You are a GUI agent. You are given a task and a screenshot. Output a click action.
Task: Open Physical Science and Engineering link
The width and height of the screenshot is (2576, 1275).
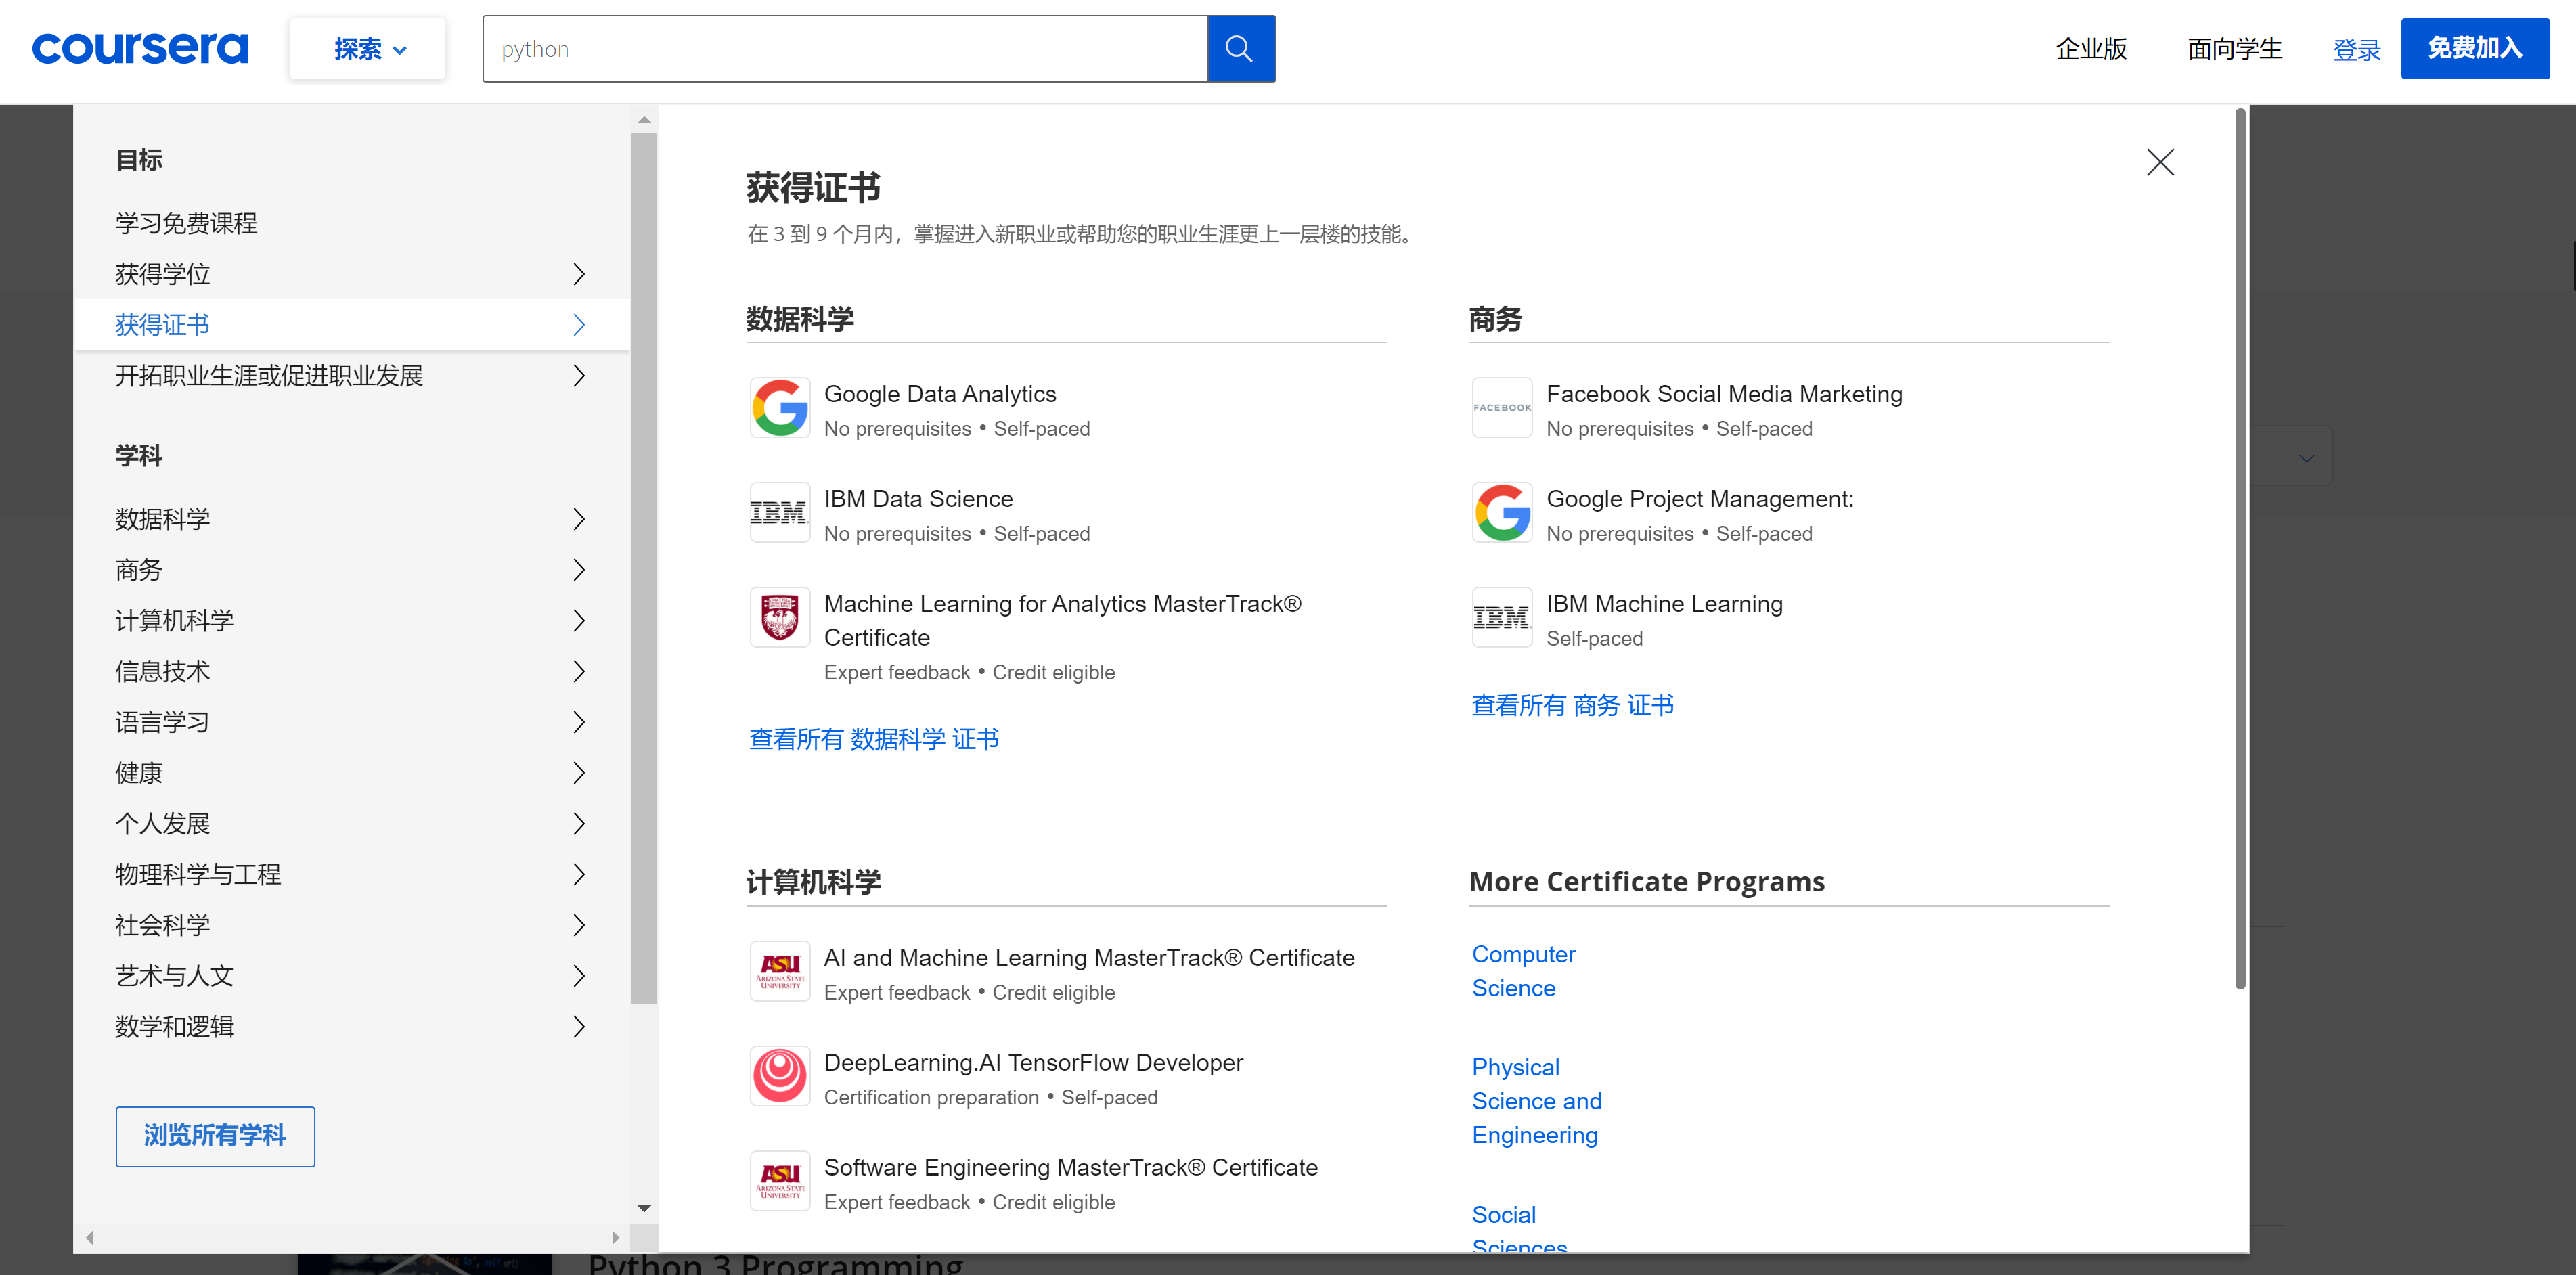point(1536,1102)
